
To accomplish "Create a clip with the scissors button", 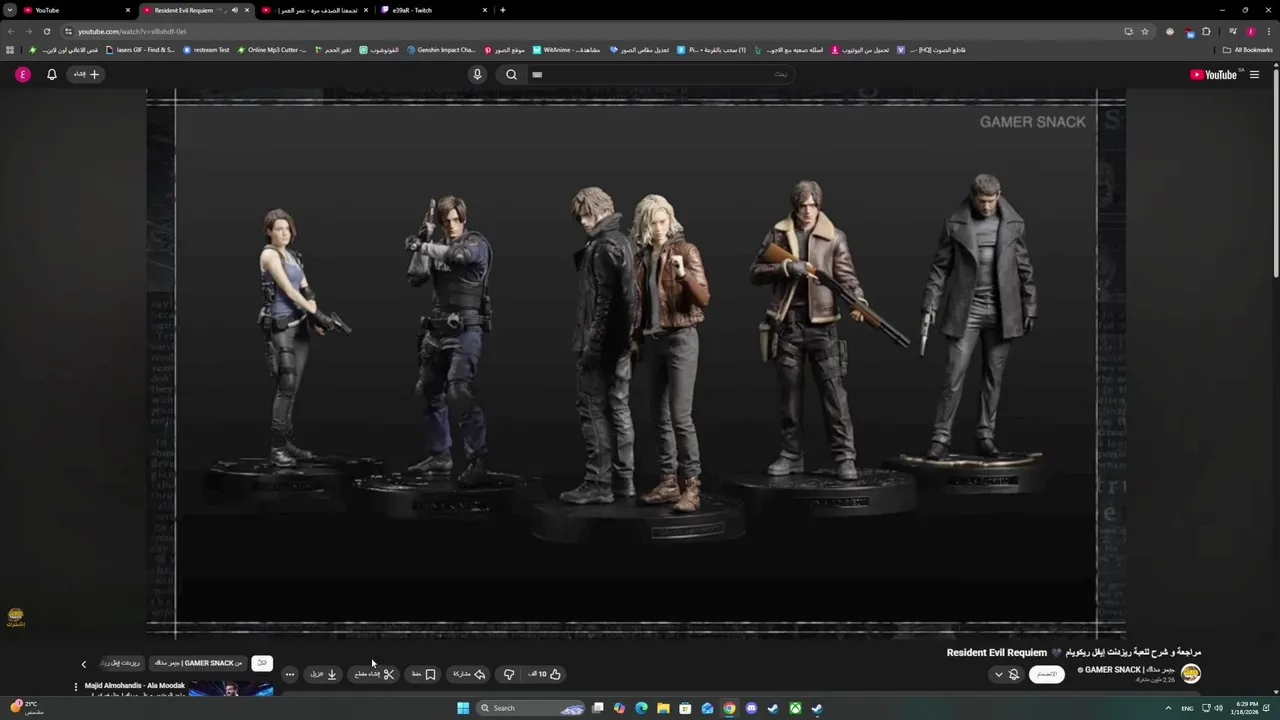I will (374, 674).
